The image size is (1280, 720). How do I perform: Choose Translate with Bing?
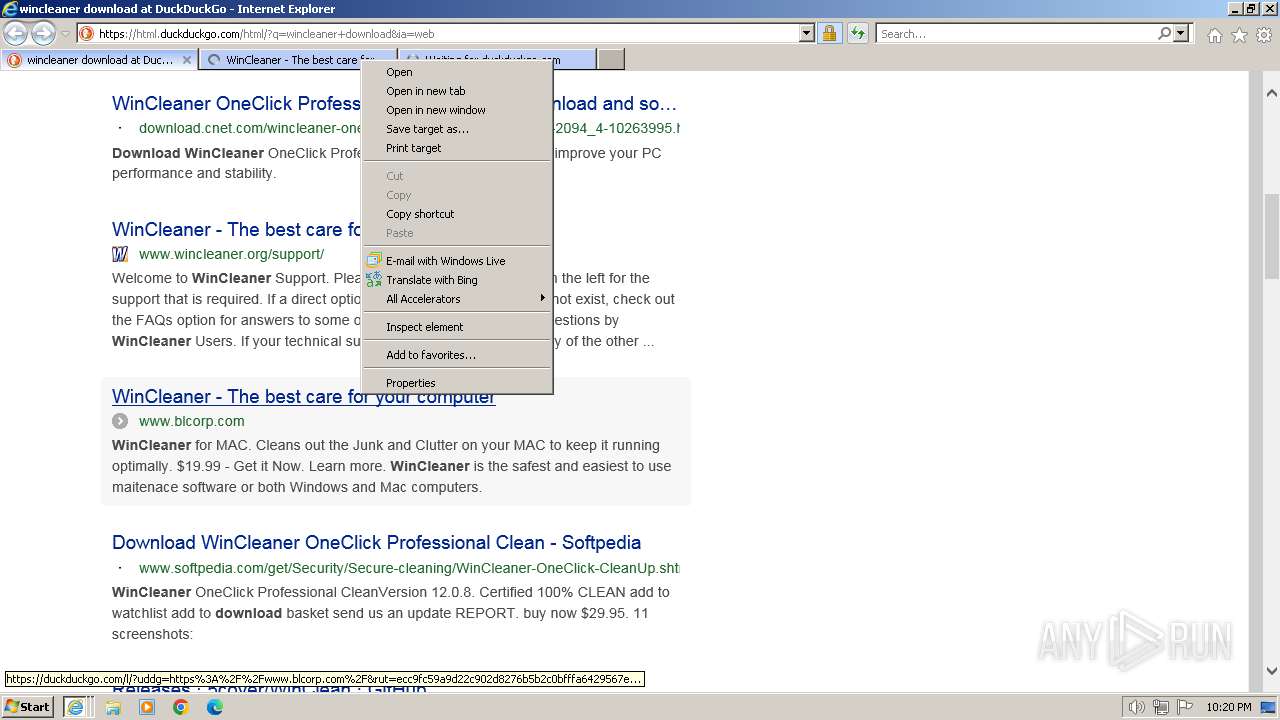458,280
